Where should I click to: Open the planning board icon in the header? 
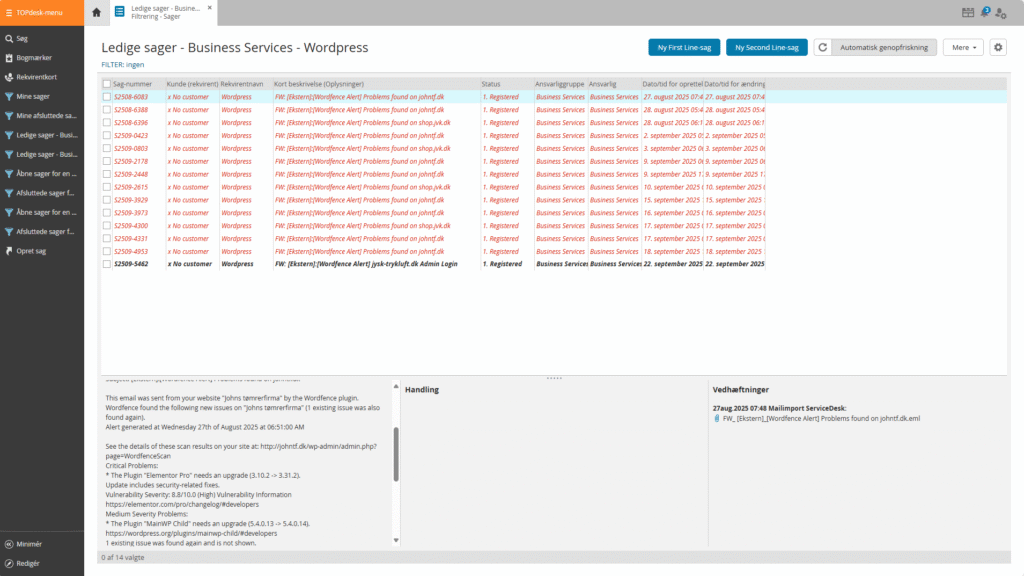(x=966, y=11)
